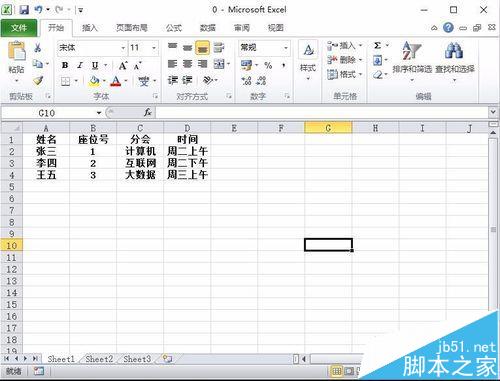500x381 pixels.
Task: Toggle middle vertical alignment button
Action: [187, 48]
